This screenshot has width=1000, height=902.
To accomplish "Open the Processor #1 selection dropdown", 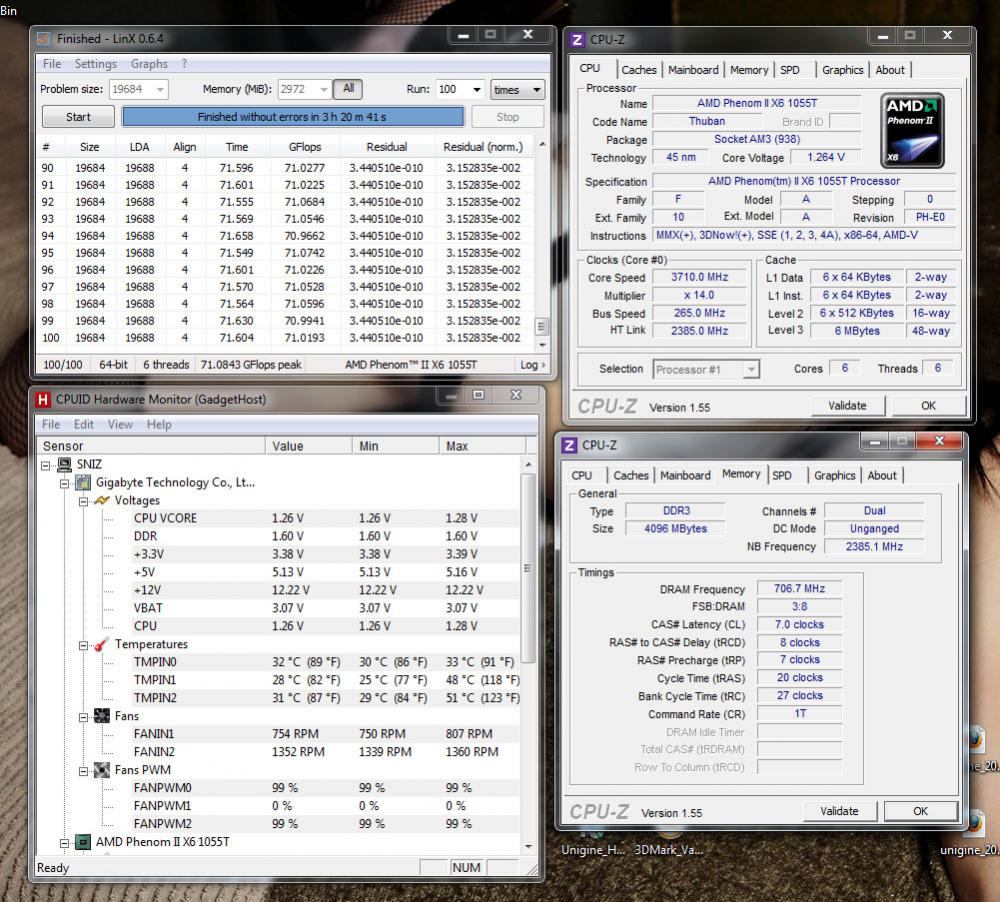I will tap(751, 369).
